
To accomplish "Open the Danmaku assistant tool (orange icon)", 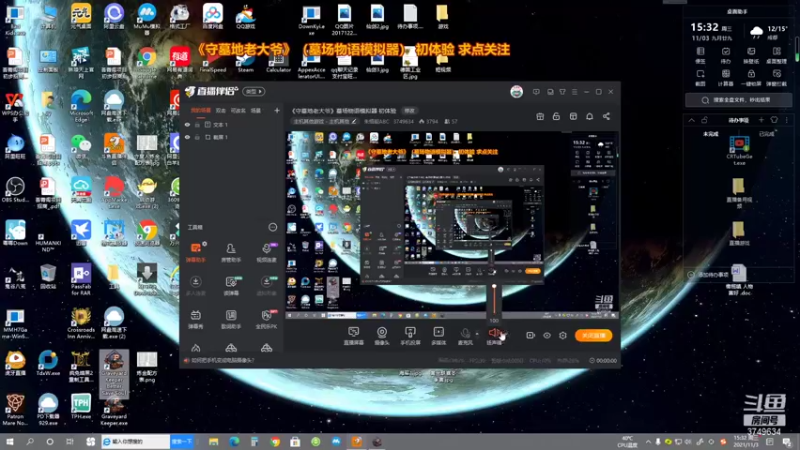I will tap(196, 252).
